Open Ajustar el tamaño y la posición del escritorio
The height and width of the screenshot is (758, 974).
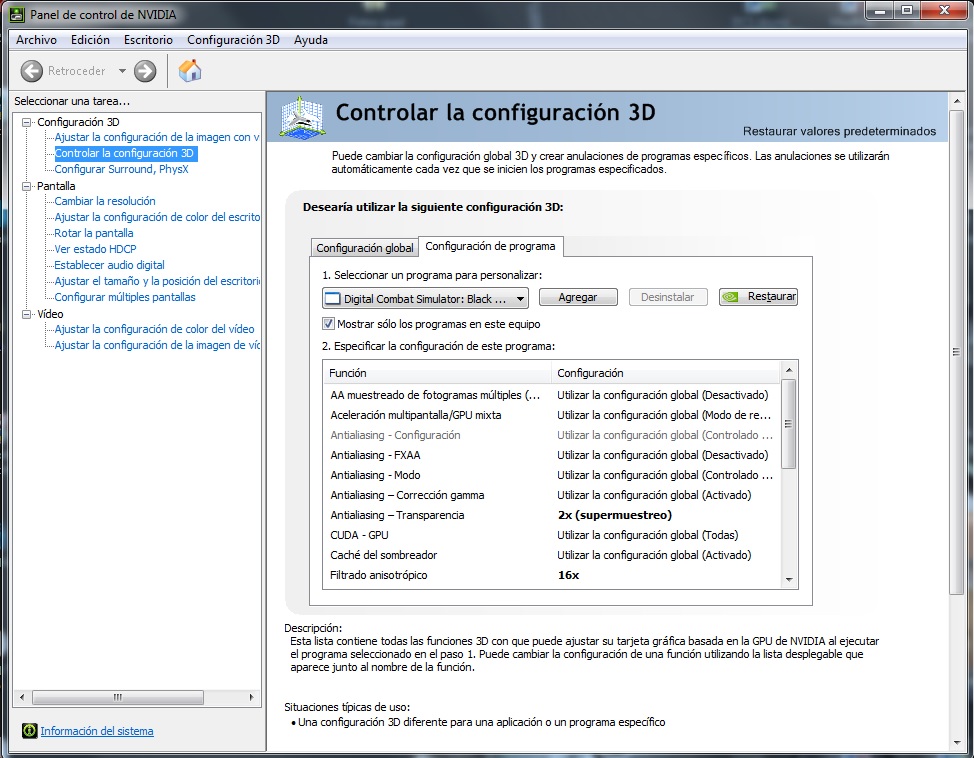[x=157, y=281]
